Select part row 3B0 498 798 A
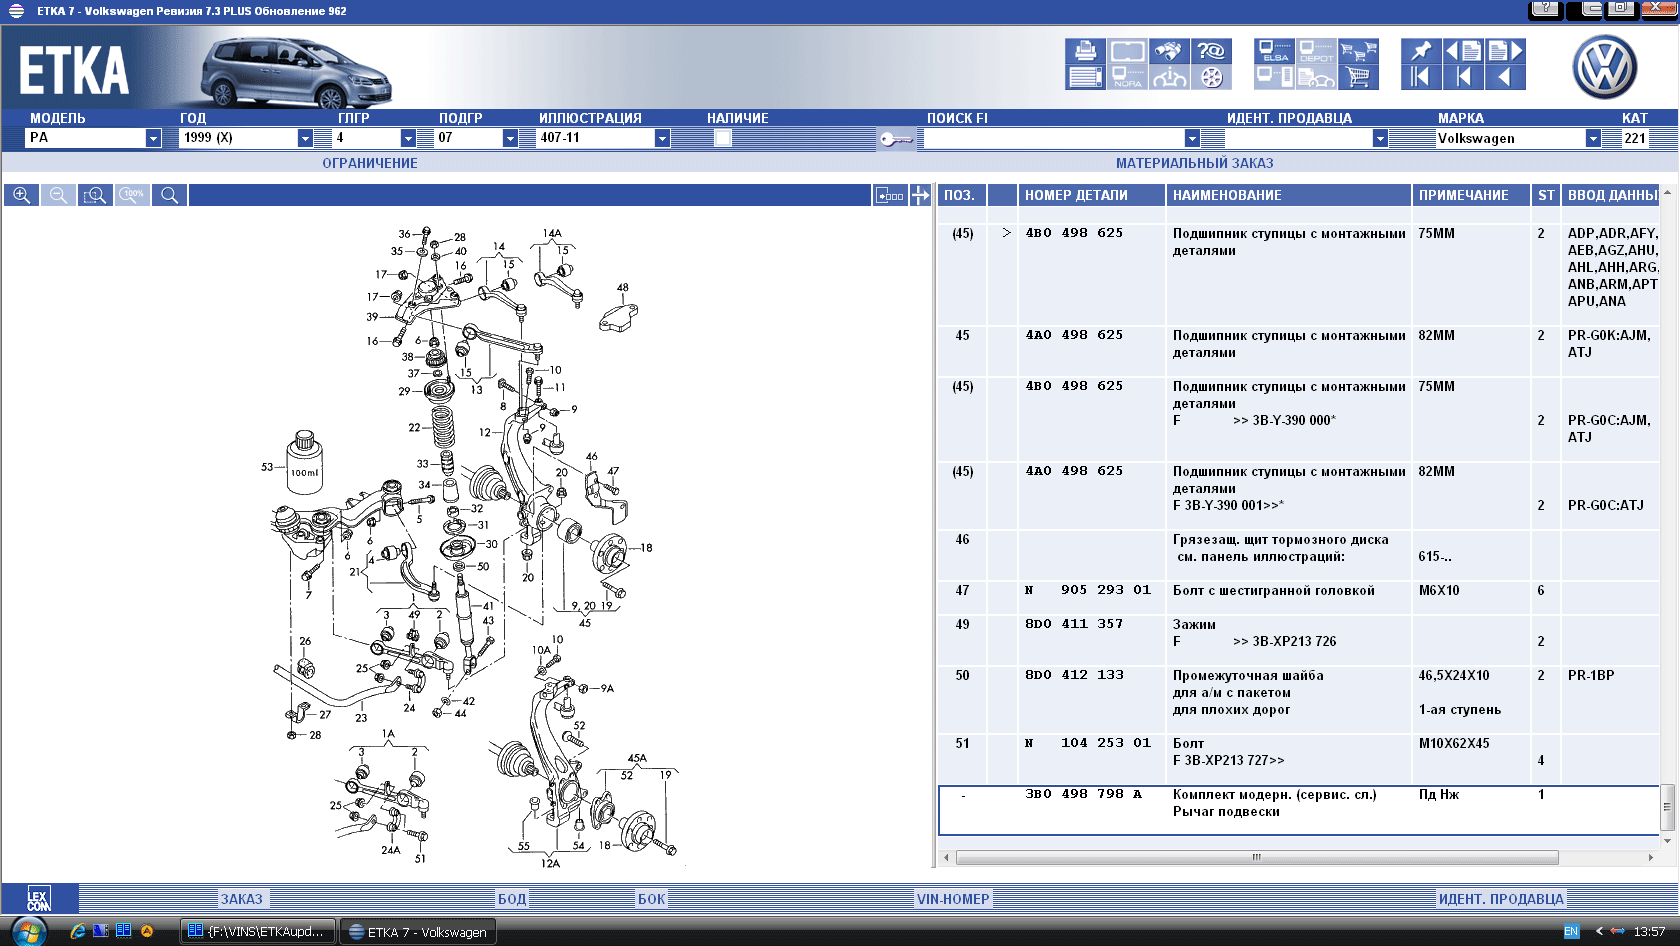This screenshot has width=1680, height=946. tap(1299, 810)
